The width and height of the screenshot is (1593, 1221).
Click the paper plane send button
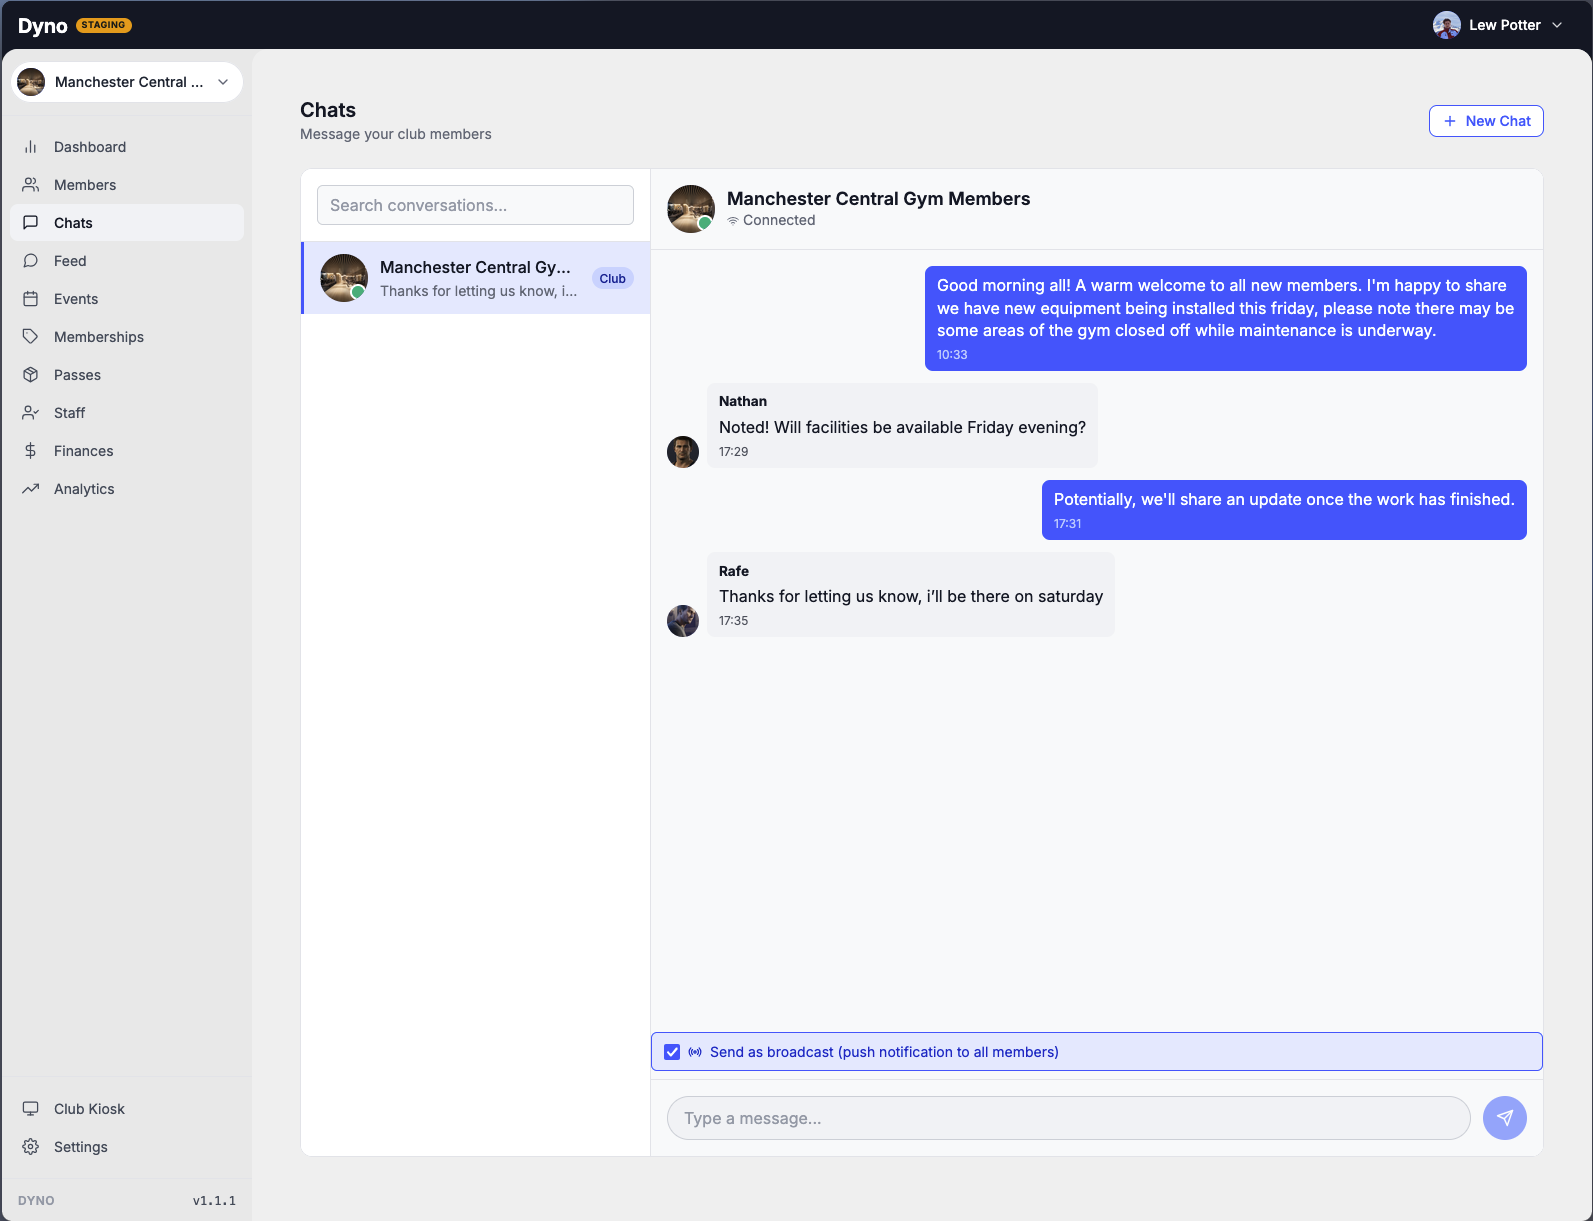point(1505,1118)
